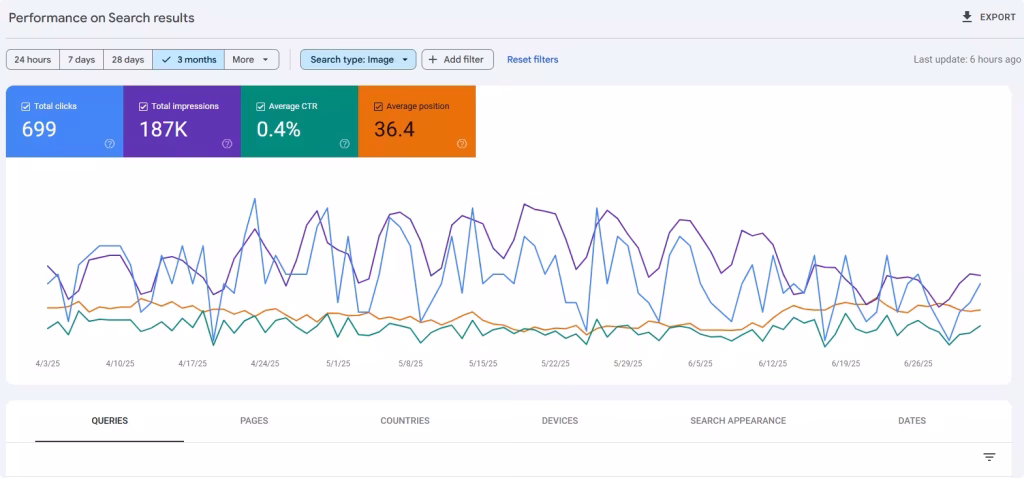Switch to the Pages tab
This screenshot has height=478, width=1024.
[254, 421]
